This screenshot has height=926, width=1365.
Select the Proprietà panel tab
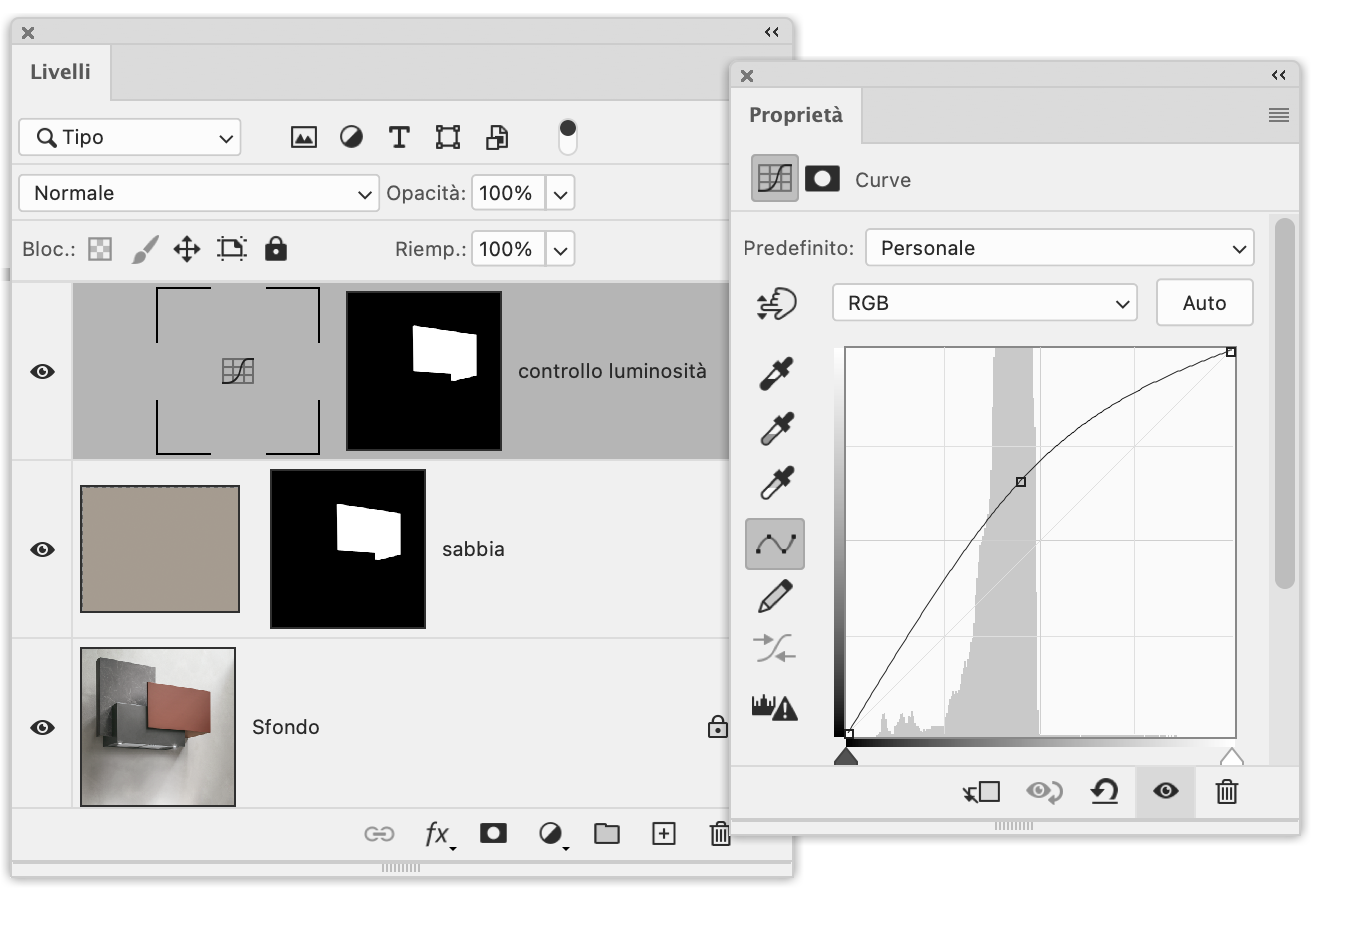click(x=795, y=115)
